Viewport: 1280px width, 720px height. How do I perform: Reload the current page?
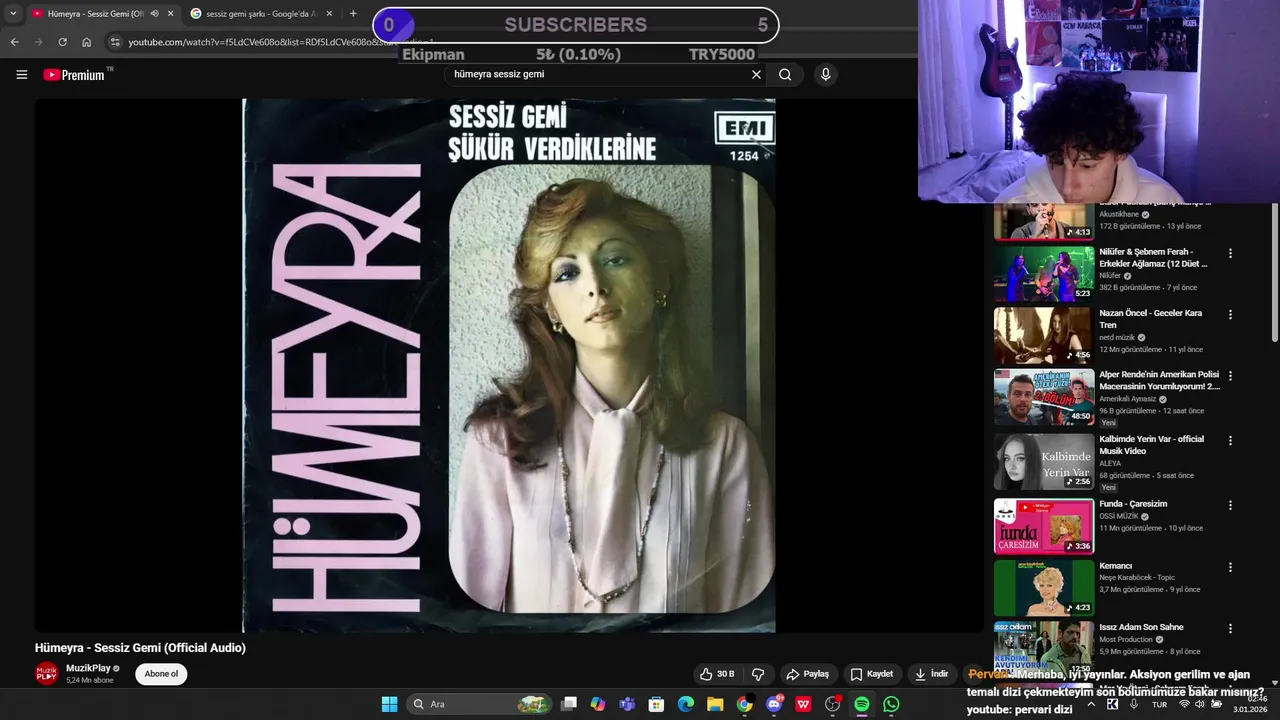click(x=62, y=42)
